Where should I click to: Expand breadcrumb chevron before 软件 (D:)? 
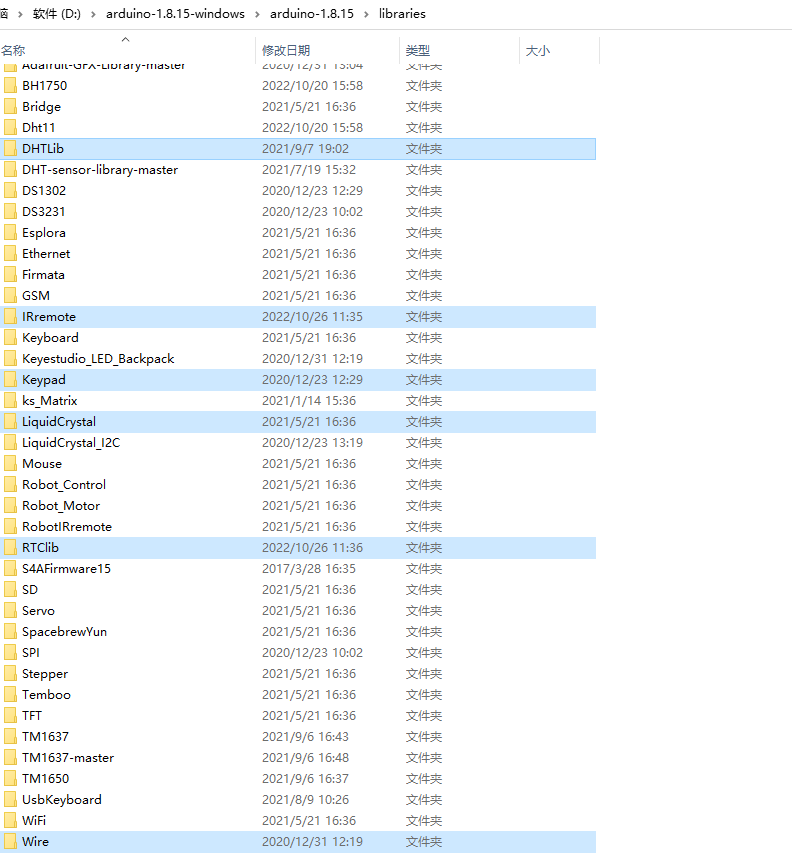pyautogui.click(x=20, y=14)
